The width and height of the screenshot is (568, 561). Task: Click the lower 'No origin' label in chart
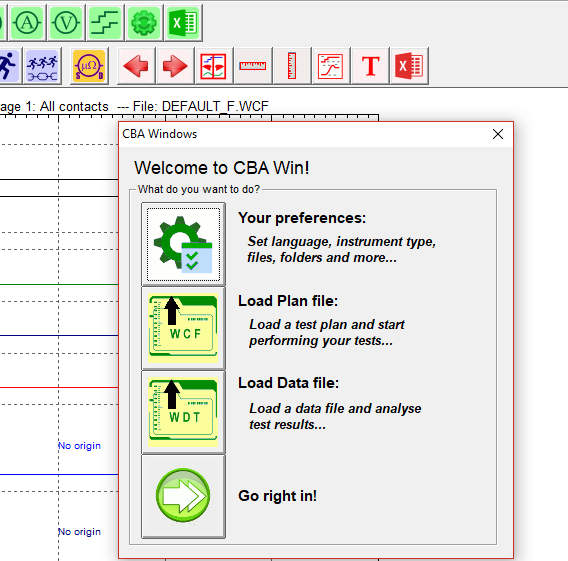point(80,532)
